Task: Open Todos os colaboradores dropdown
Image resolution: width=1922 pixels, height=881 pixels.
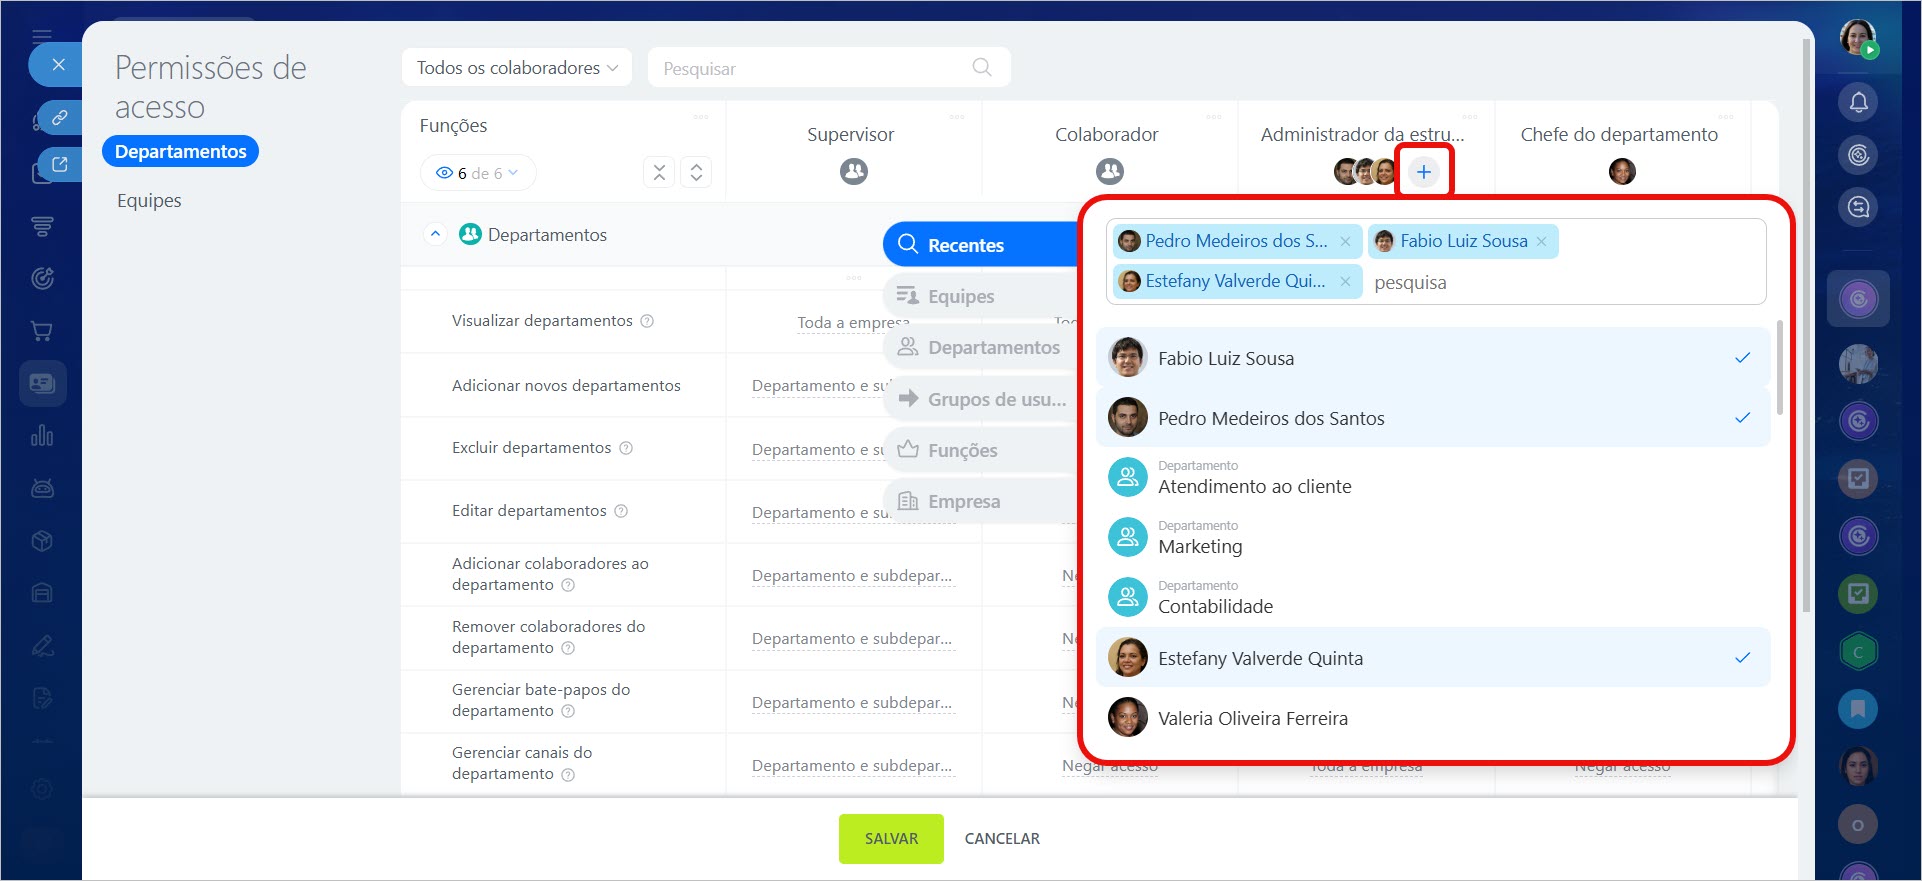Action: tap(516, 68)
